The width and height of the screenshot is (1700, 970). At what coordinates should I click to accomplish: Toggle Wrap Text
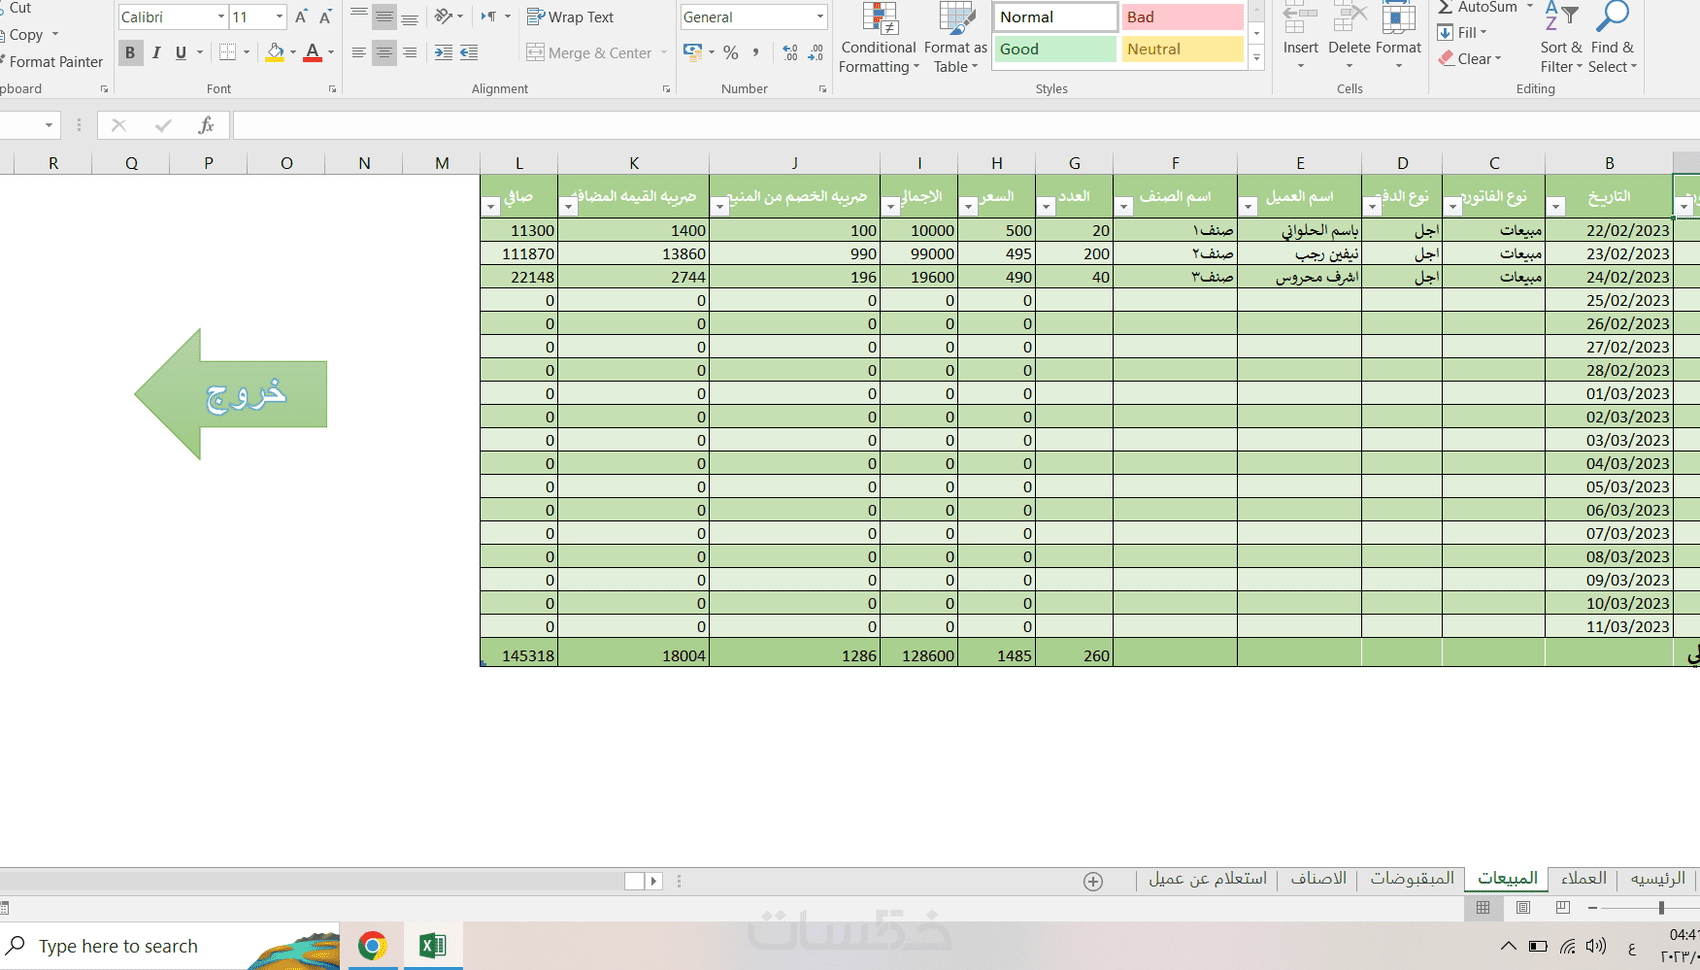click(570, 17)
